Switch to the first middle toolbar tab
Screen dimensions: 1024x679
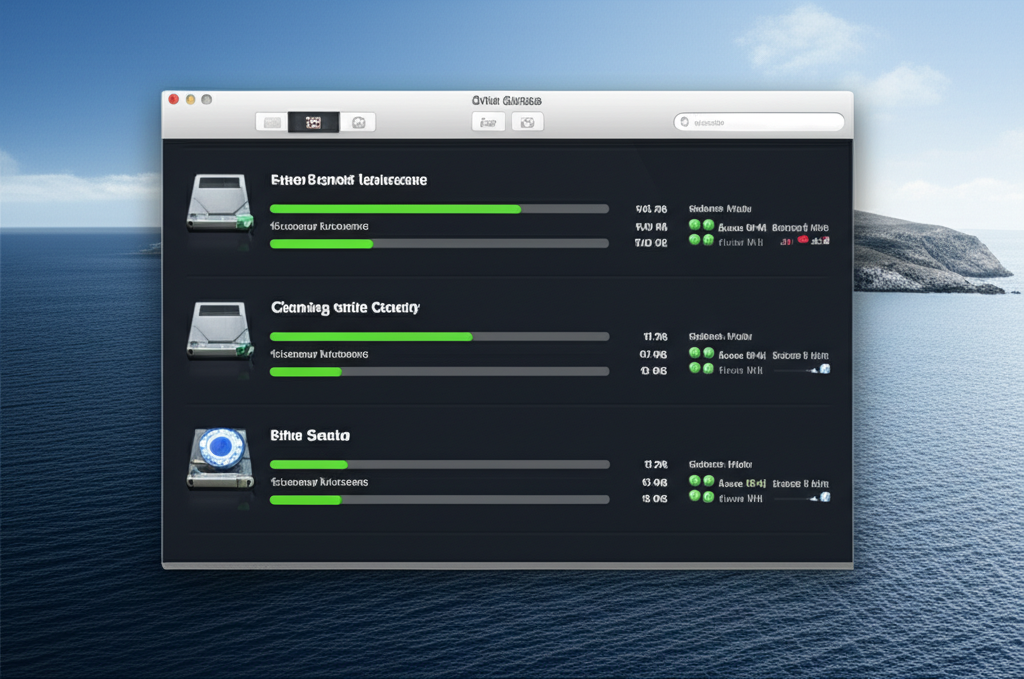pos(488,121)
